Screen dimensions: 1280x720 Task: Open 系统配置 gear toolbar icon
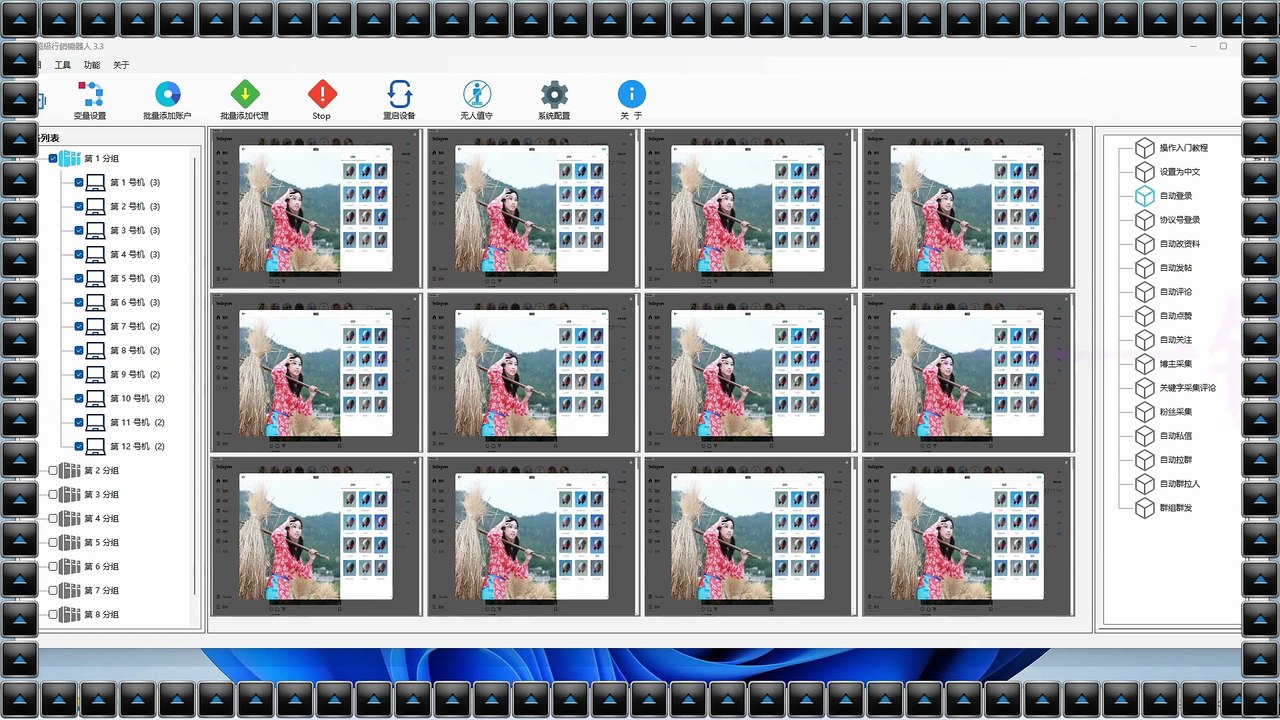coord(554,95)
